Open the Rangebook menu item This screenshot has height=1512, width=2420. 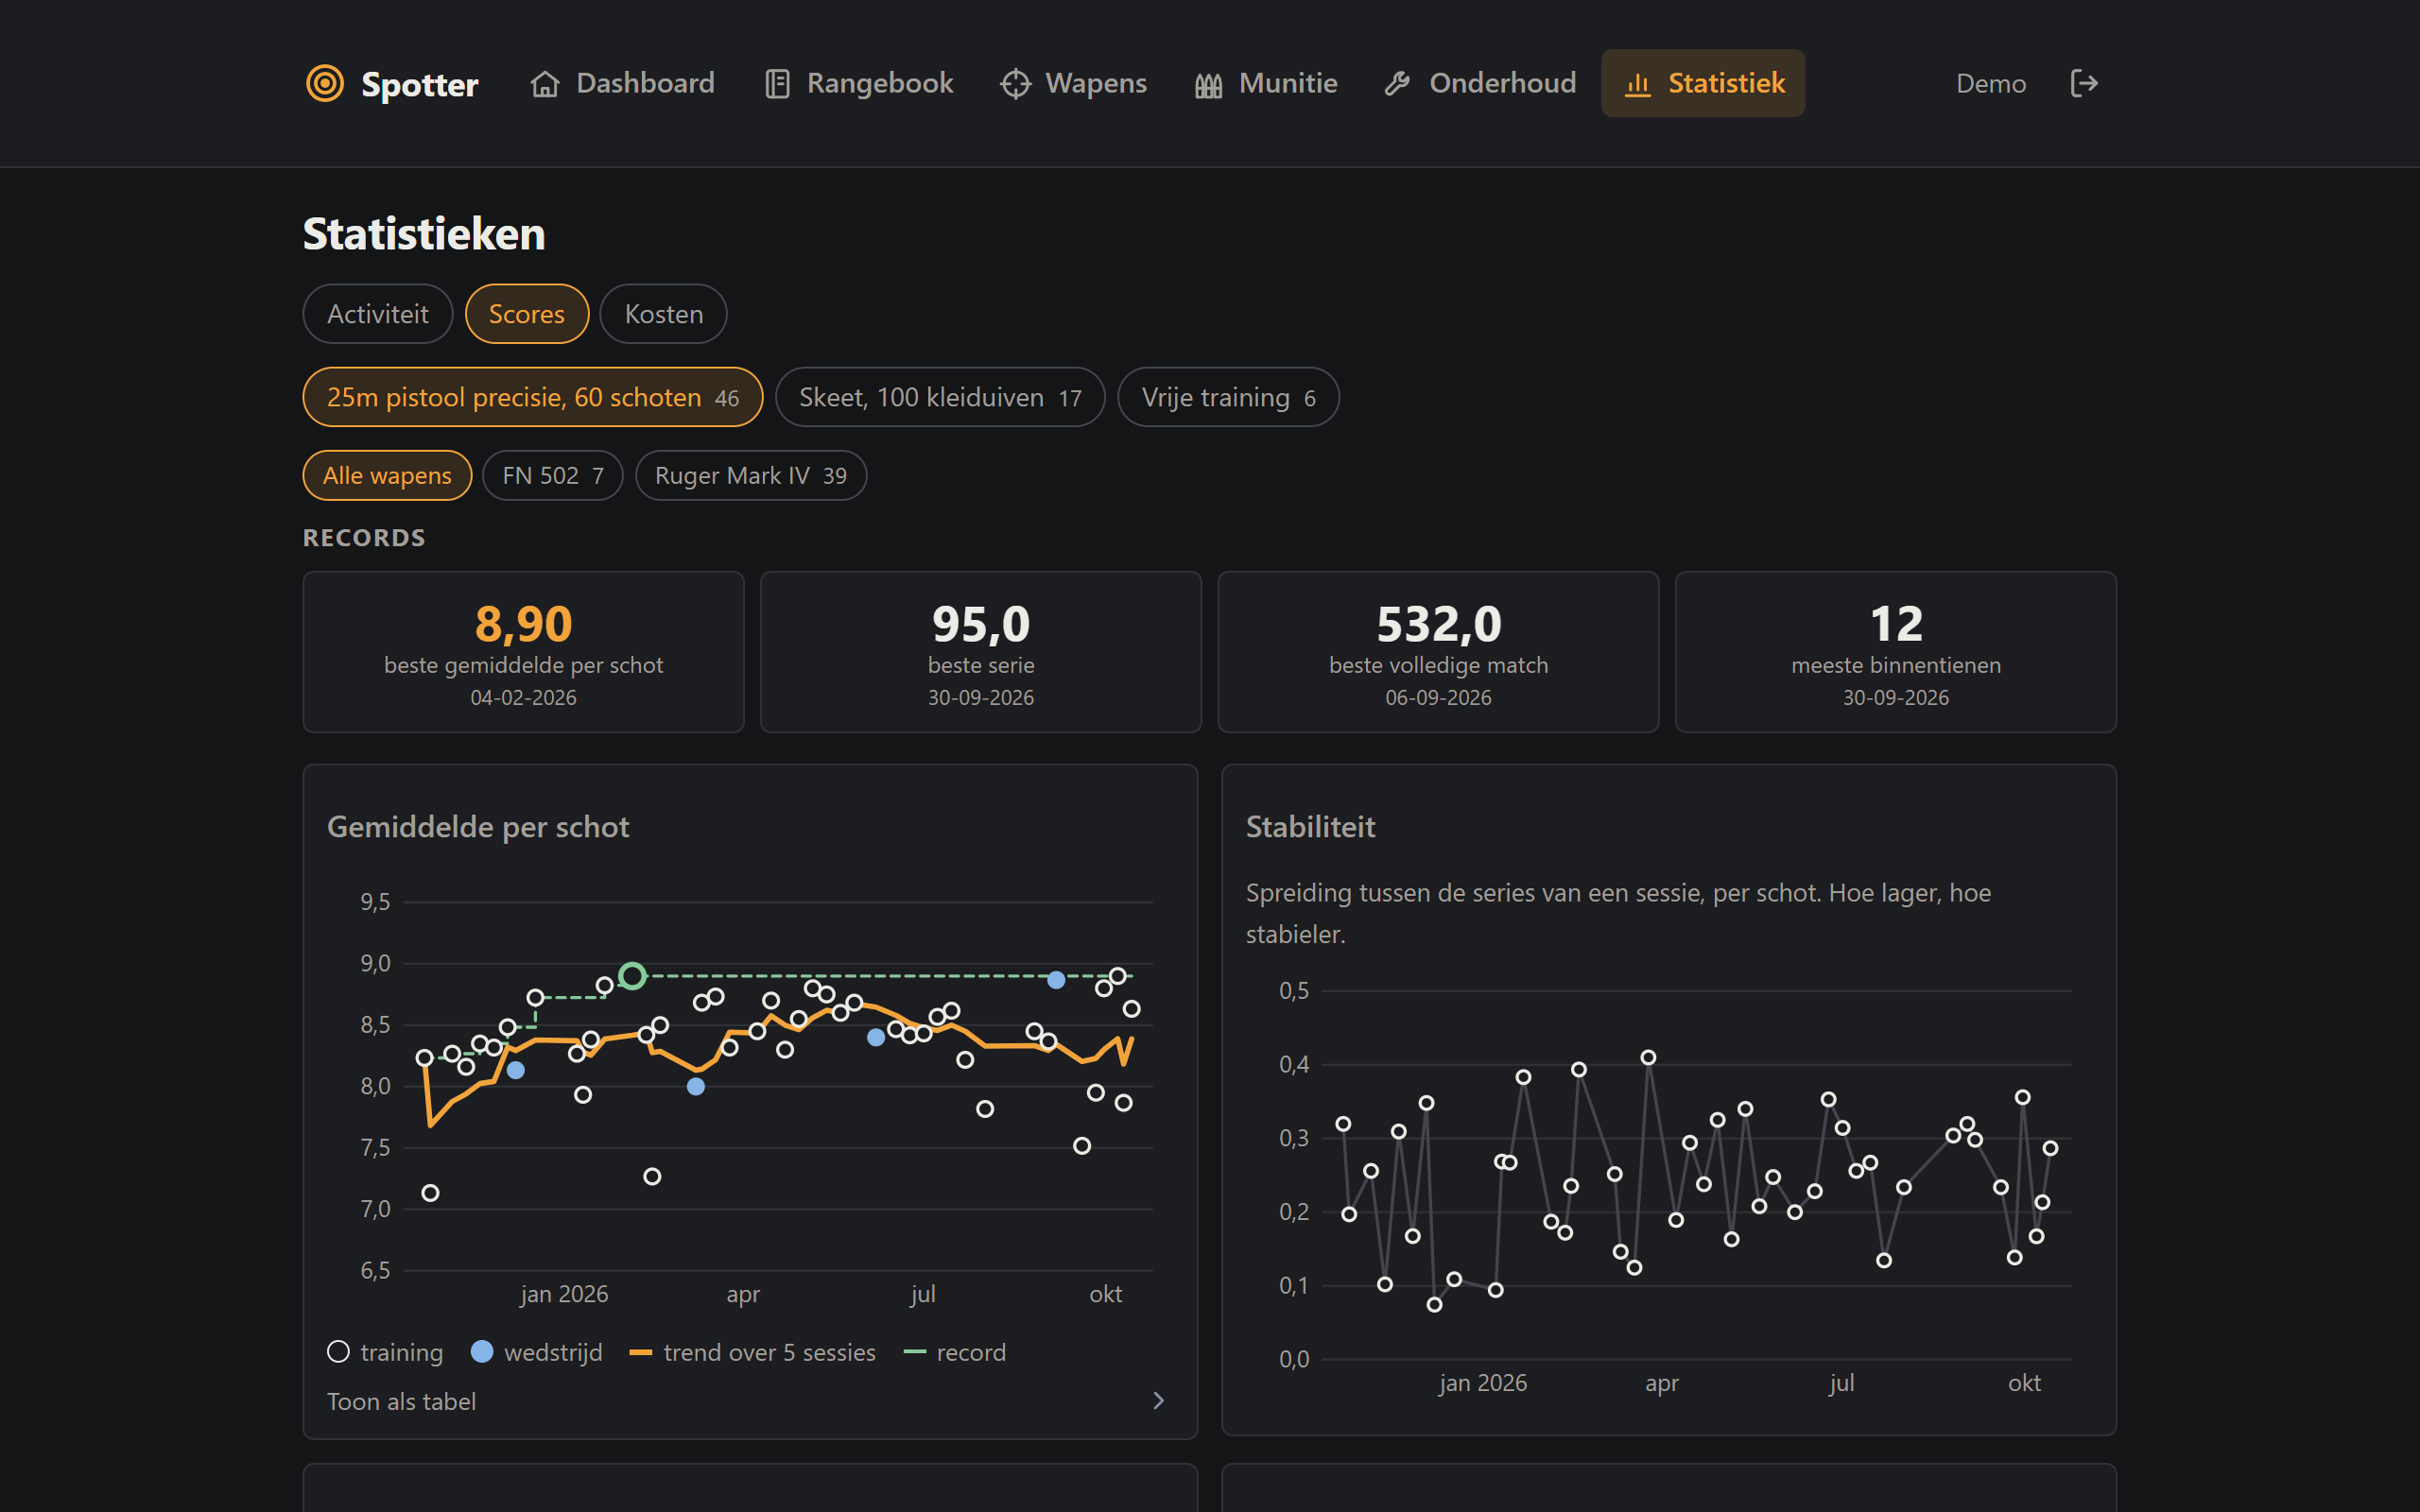coord(859,83)
